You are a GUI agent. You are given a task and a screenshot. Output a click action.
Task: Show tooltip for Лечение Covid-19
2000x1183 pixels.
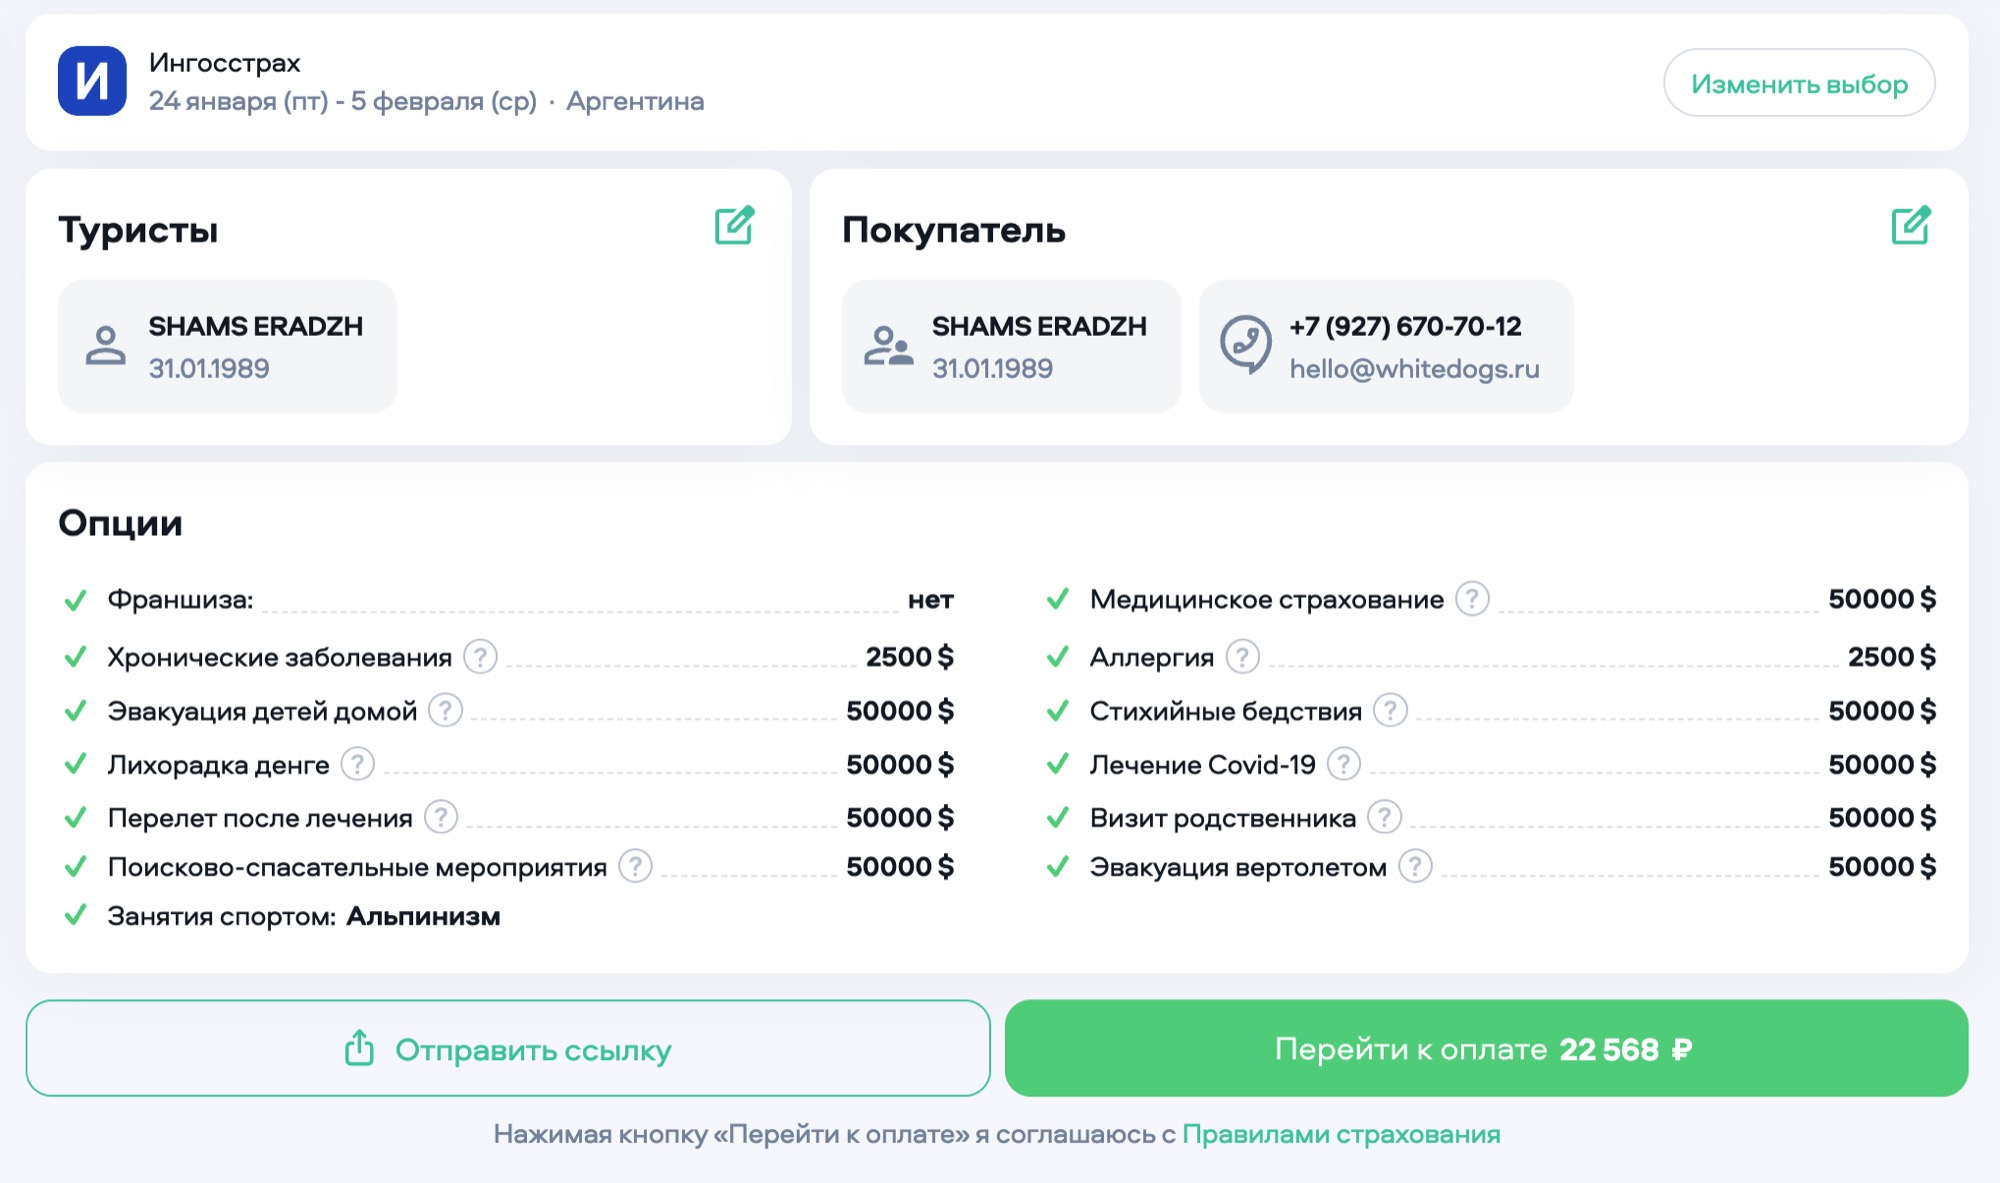(x=1343, y=764)
